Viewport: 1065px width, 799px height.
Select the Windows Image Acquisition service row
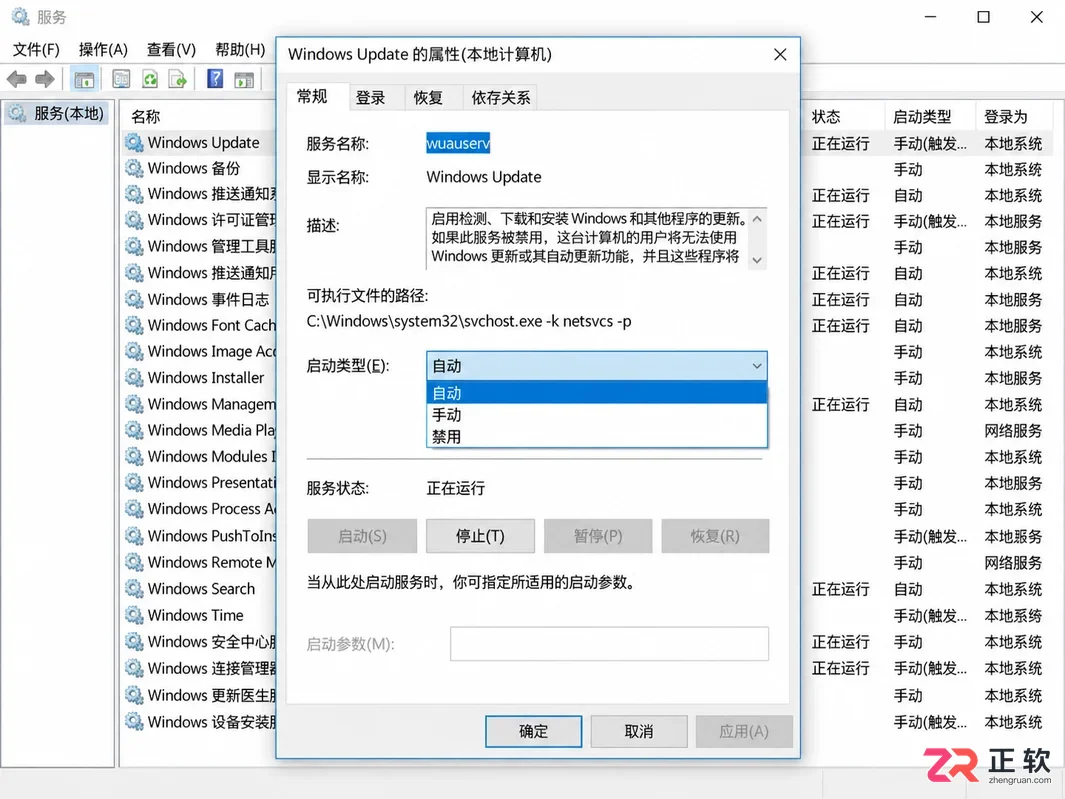(200, 351)
